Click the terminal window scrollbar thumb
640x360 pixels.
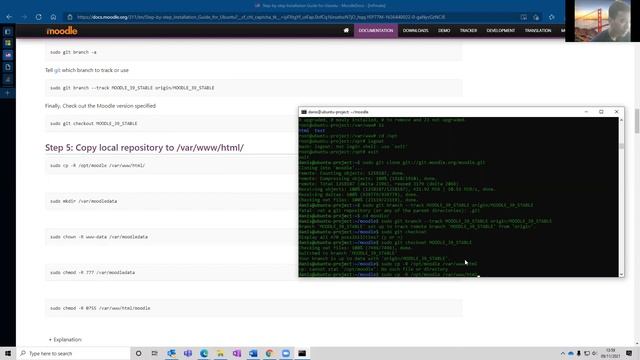pyautogui.click(x=621, y=146)
